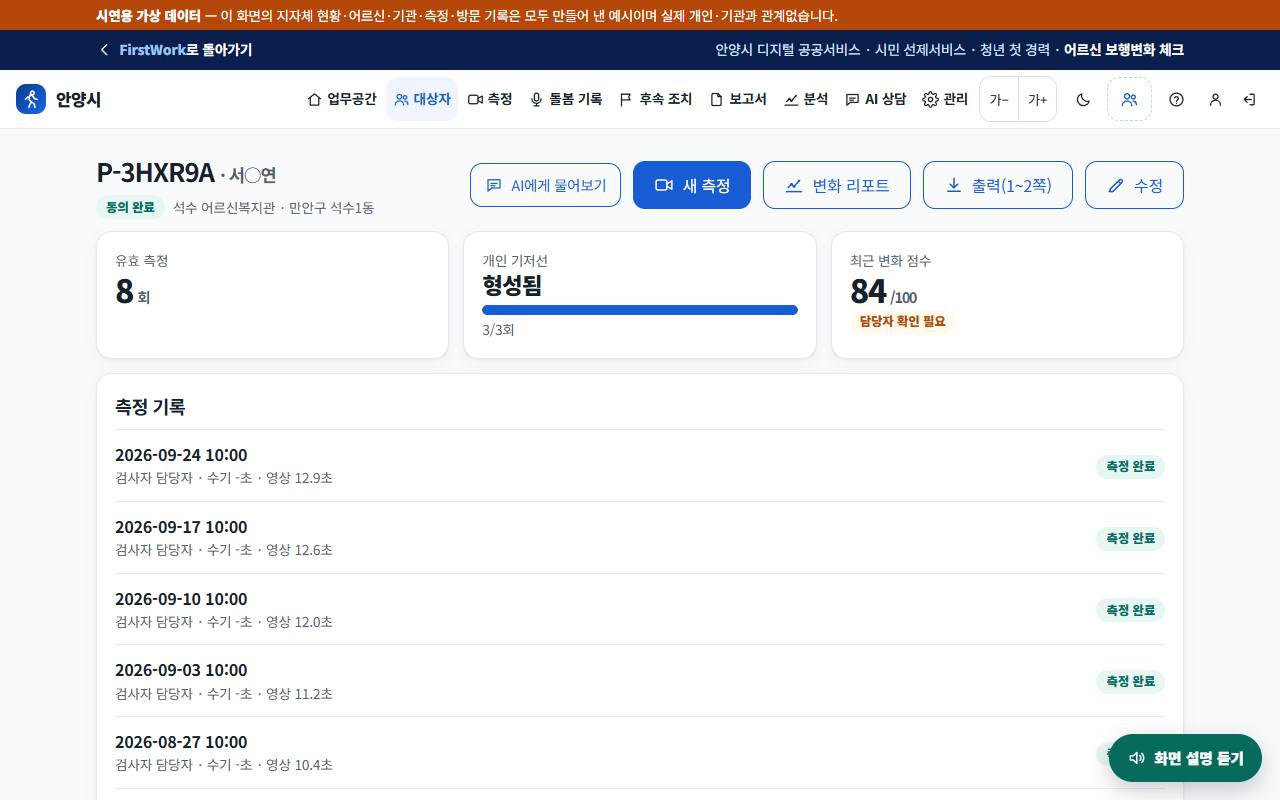Click the 유효 측정 count 8회
This screenshot has width=1280, height=800.
pos(133,291)
